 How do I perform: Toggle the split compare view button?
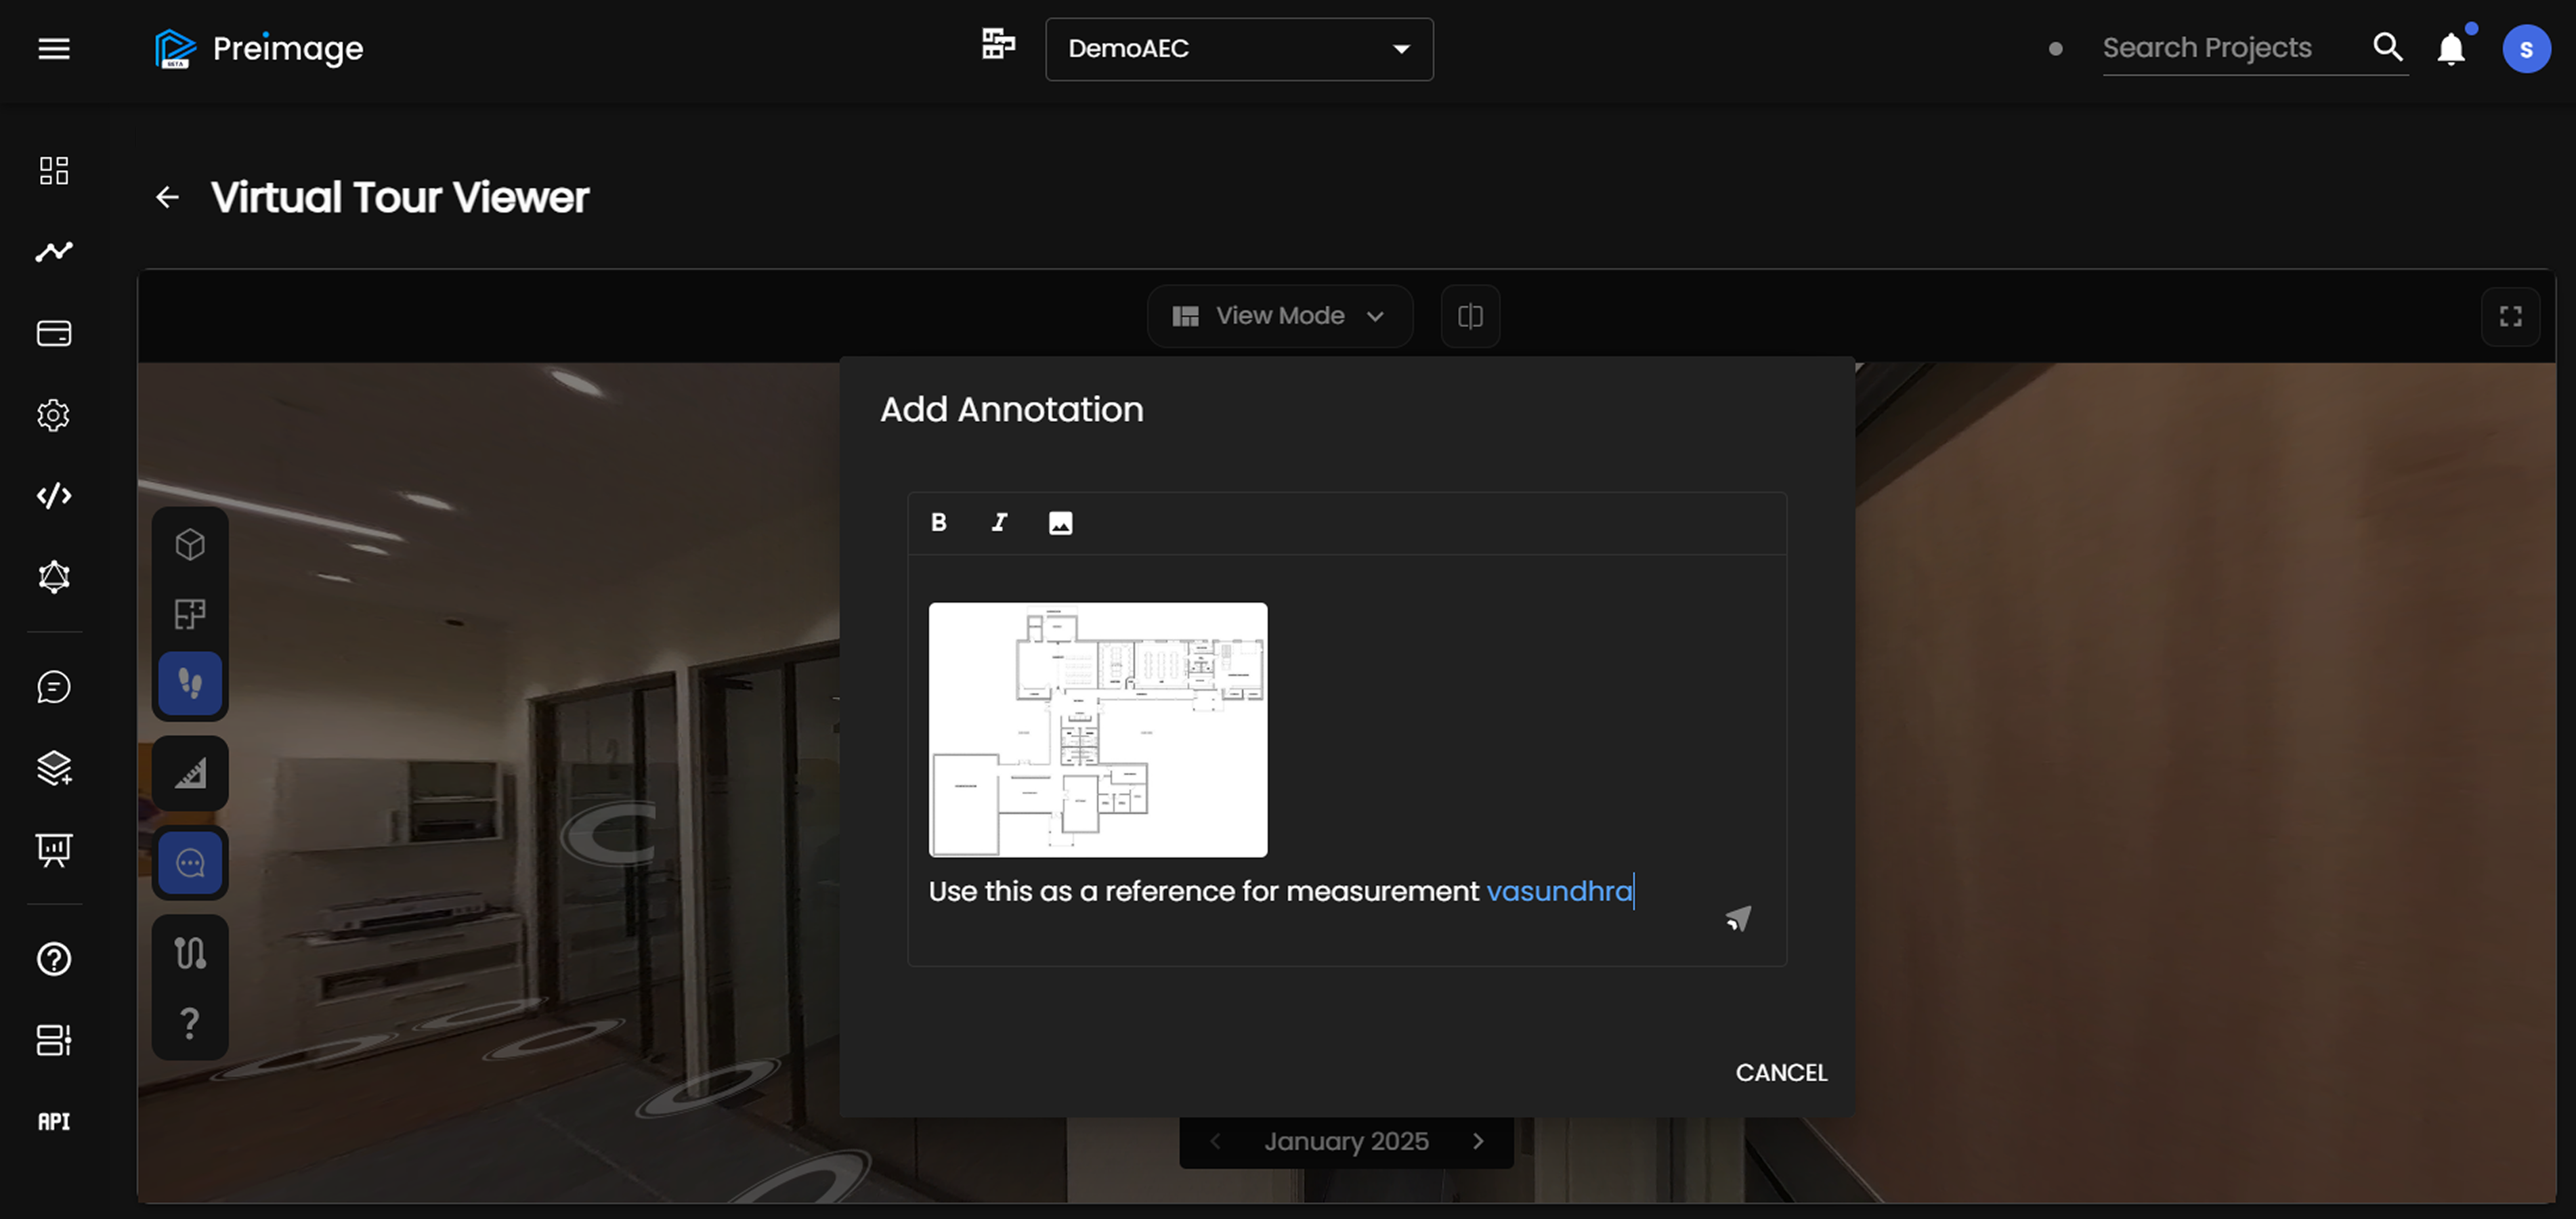point(1470,316)
